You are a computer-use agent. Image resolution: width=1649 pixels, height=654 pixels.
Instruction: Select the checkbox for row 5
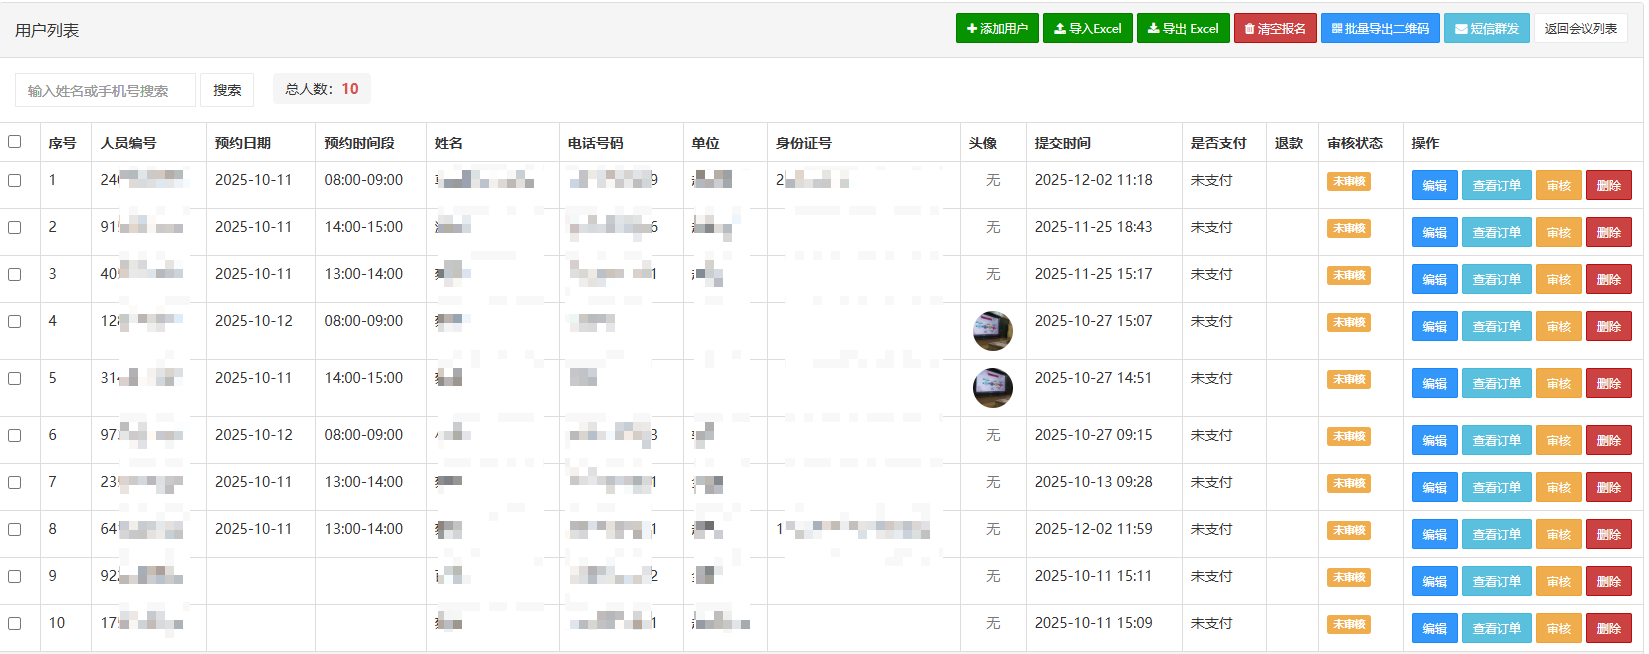[15, 379]
